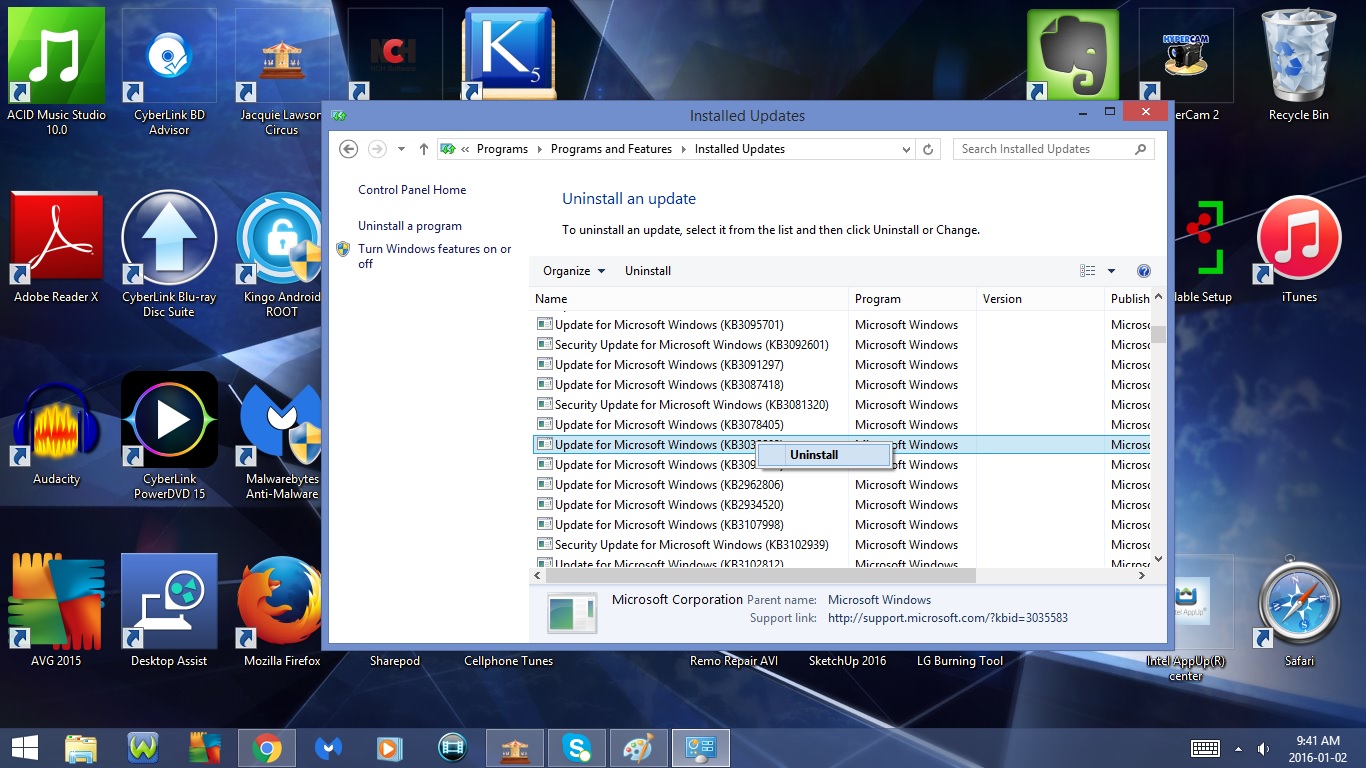Click the help question mark icon

(x=1144, y=271)
